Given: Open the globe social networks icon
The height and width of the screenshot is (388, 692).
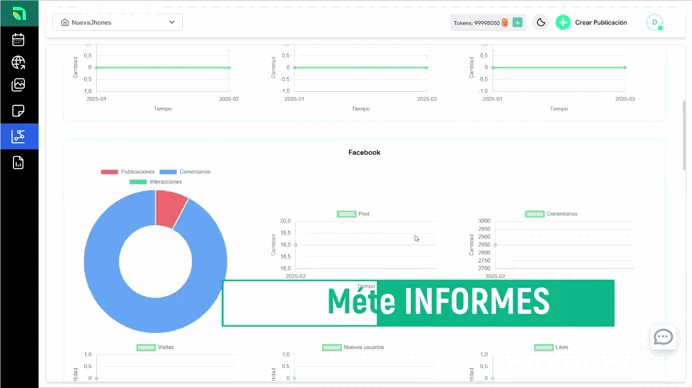Looking at the screenshot, I should (x=18, y=62).
